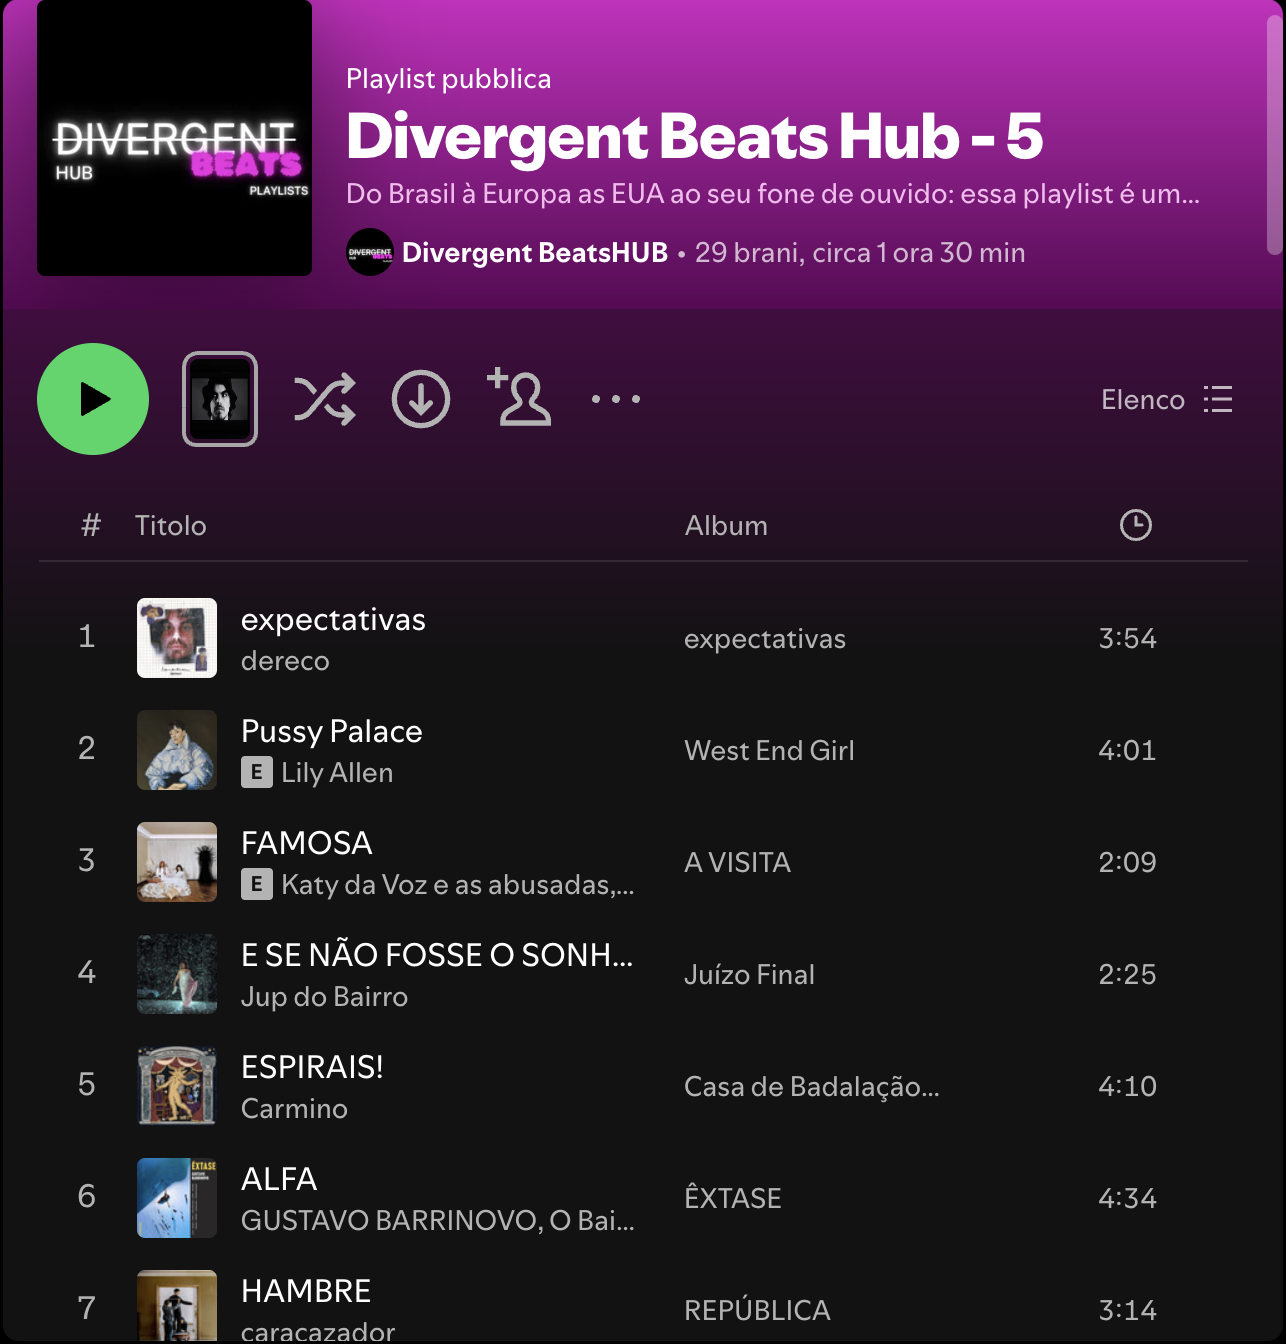
Task: Start playback with the green play button
Action: (x=93, y=398)
